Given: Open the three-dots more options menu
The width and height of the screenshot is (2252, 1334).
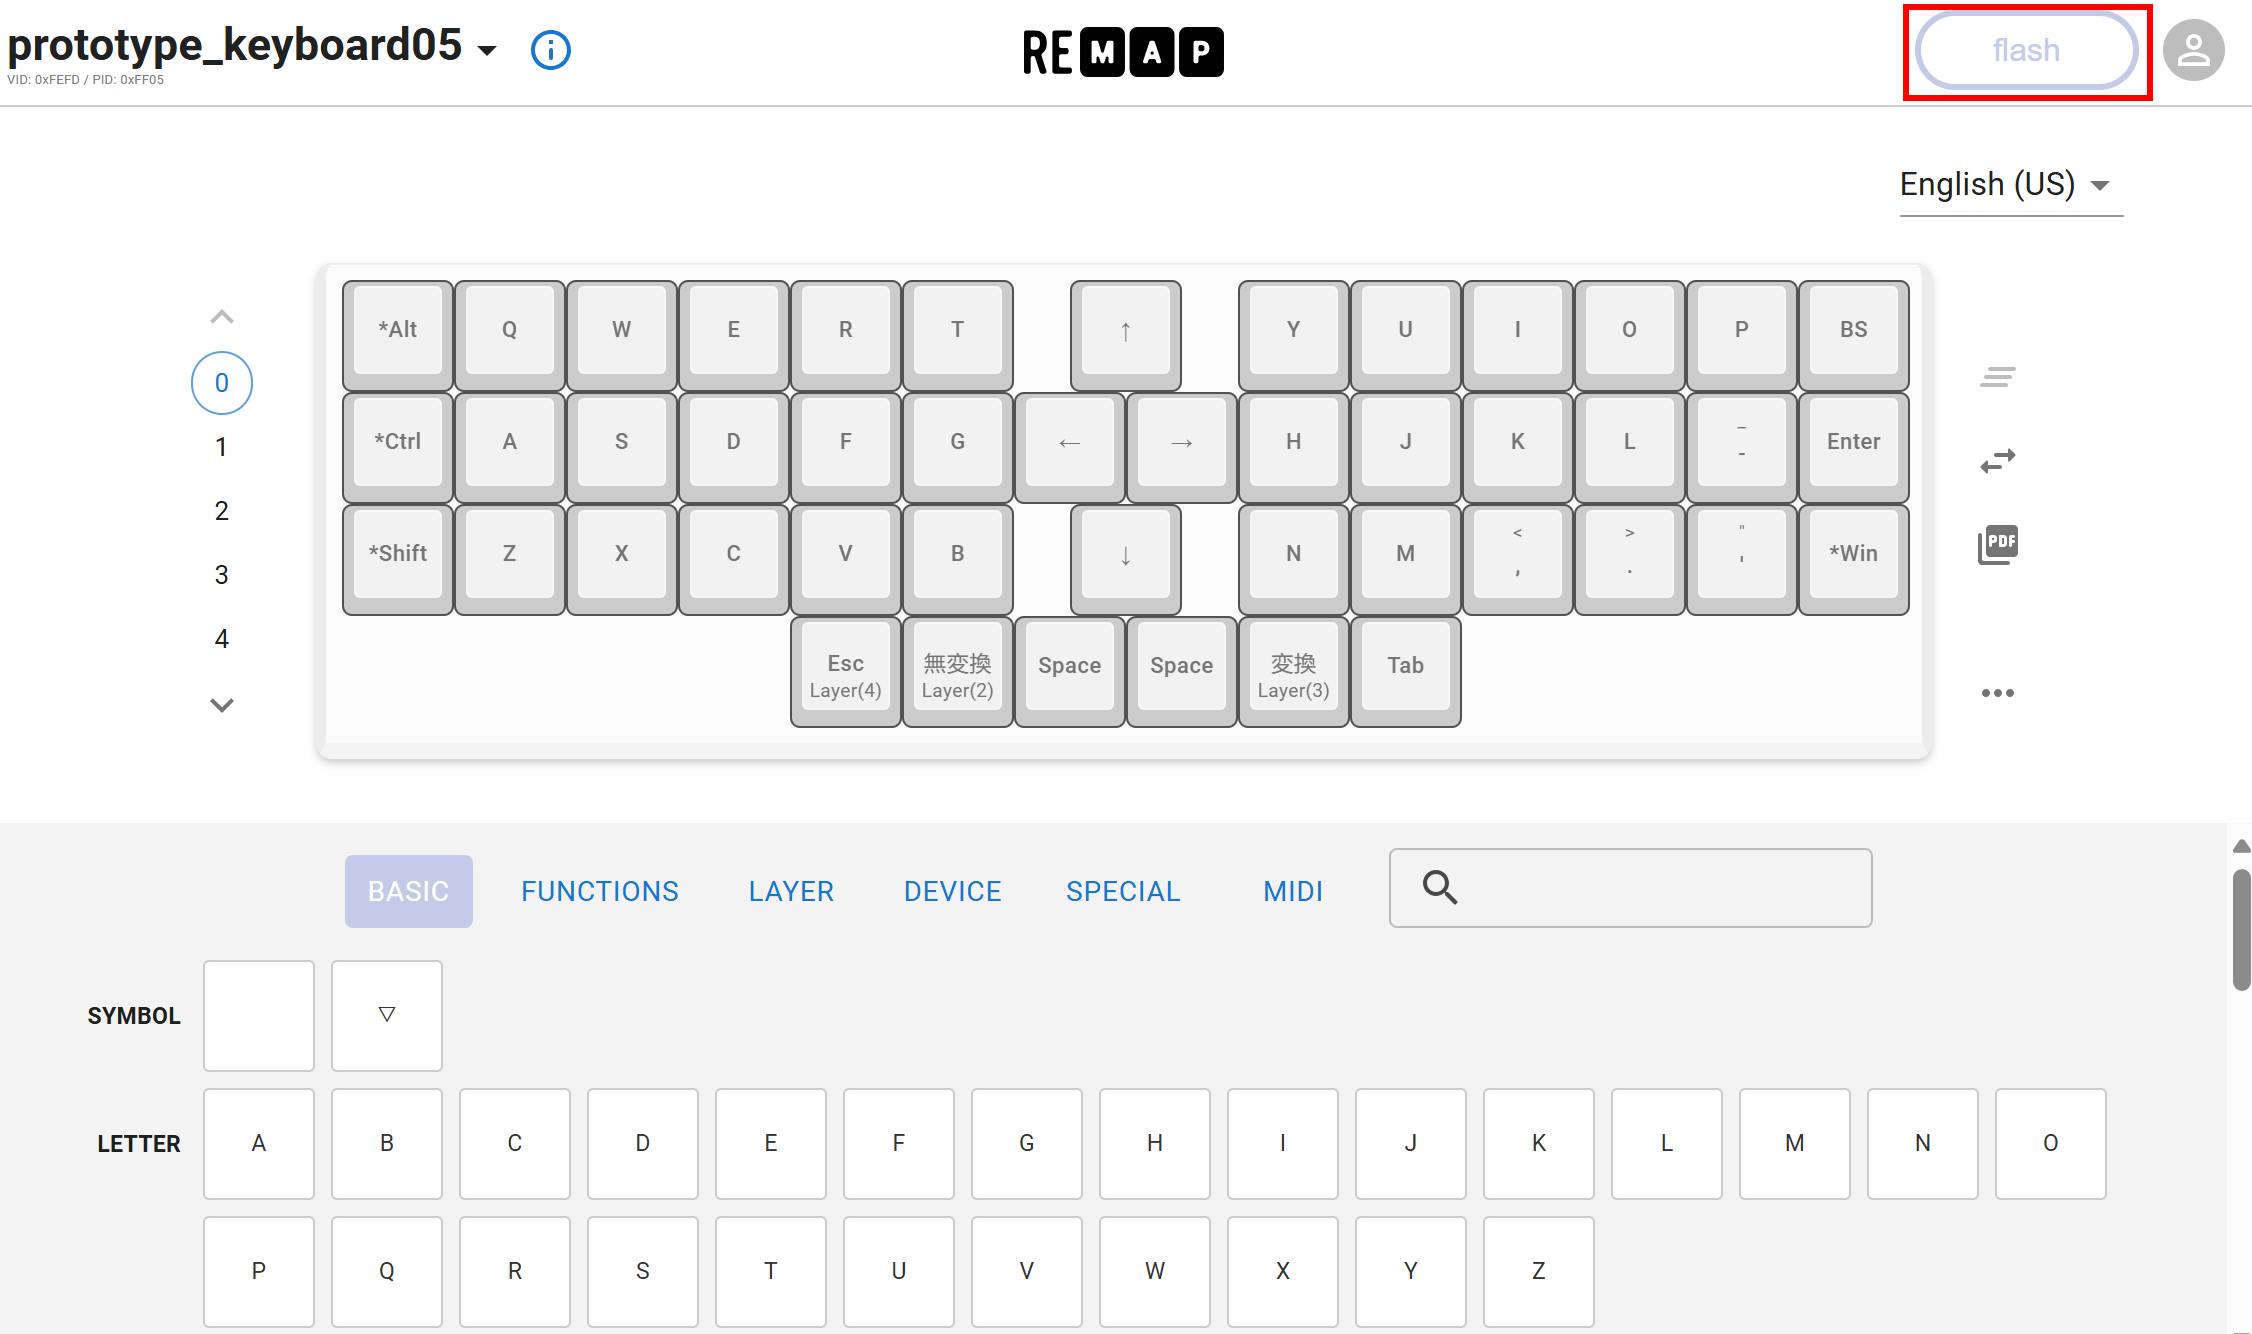Looking at the screenshot, I should coord(1997,692).
